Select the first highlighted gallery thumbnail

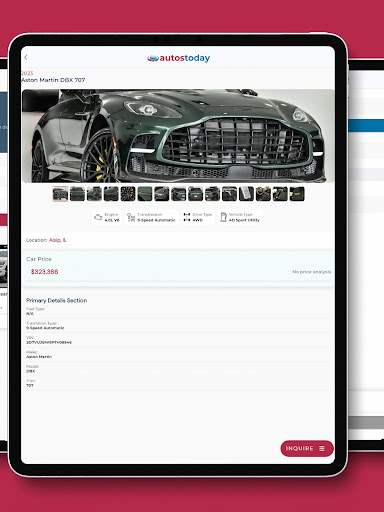pos(60,194)
